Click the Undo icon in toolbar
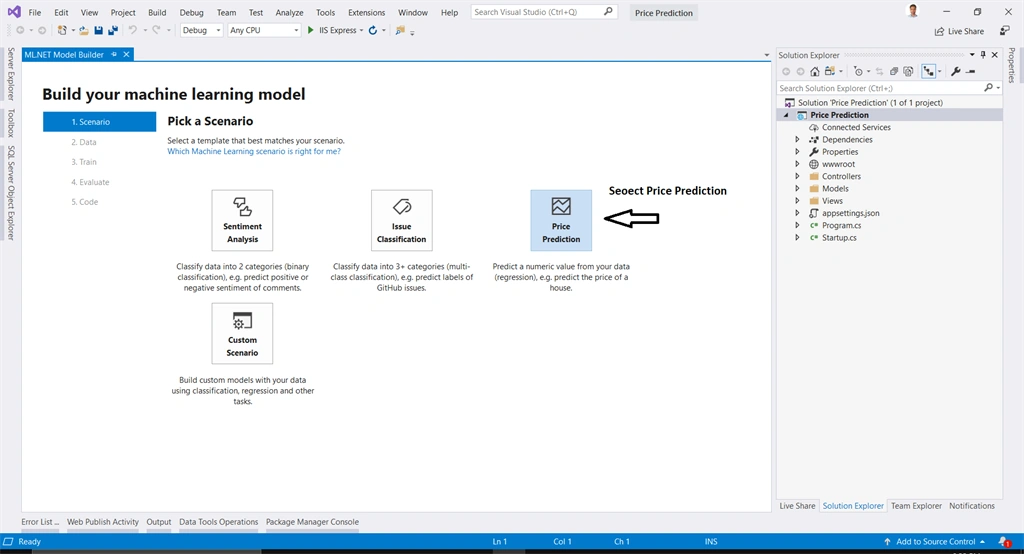 (133, 30)
